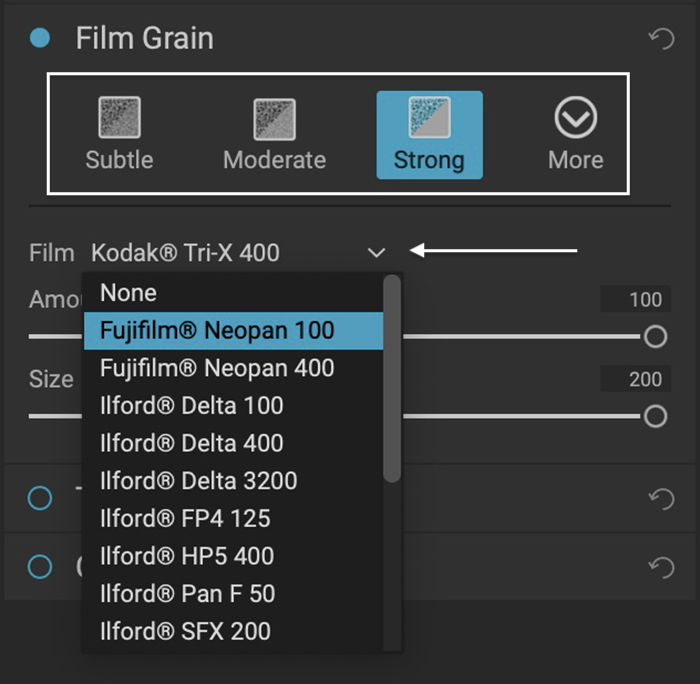Enable the second filter's circle toggle
Image resolution: width=700 pixels, height=684 pixels.
(x=40, y=498)
